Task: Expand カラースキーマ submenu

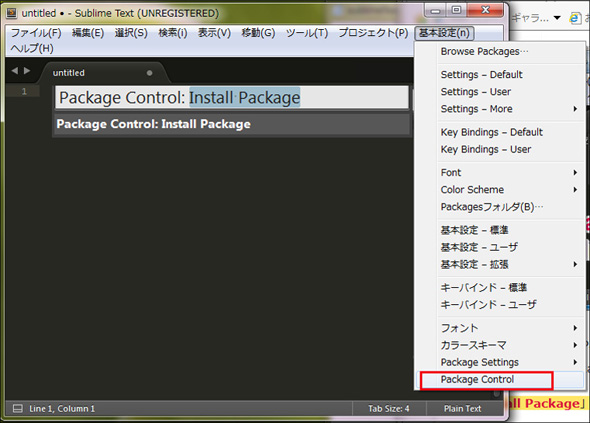Action: pyautogui.click(x=500, y=345)
